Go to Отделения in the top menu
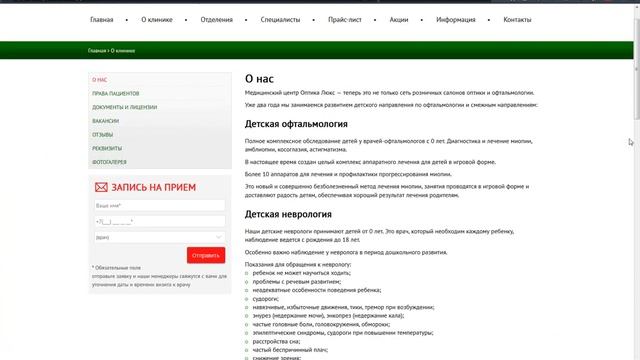This screenshot has width=640, height=360. [x=216, y=20]
